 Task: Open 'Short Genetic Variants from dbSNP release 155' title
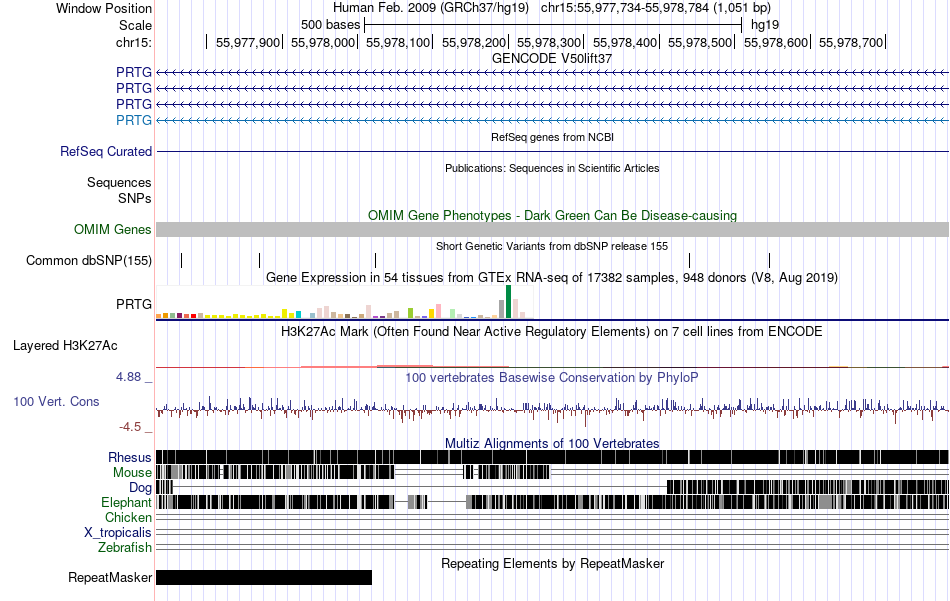pos(552,247)
